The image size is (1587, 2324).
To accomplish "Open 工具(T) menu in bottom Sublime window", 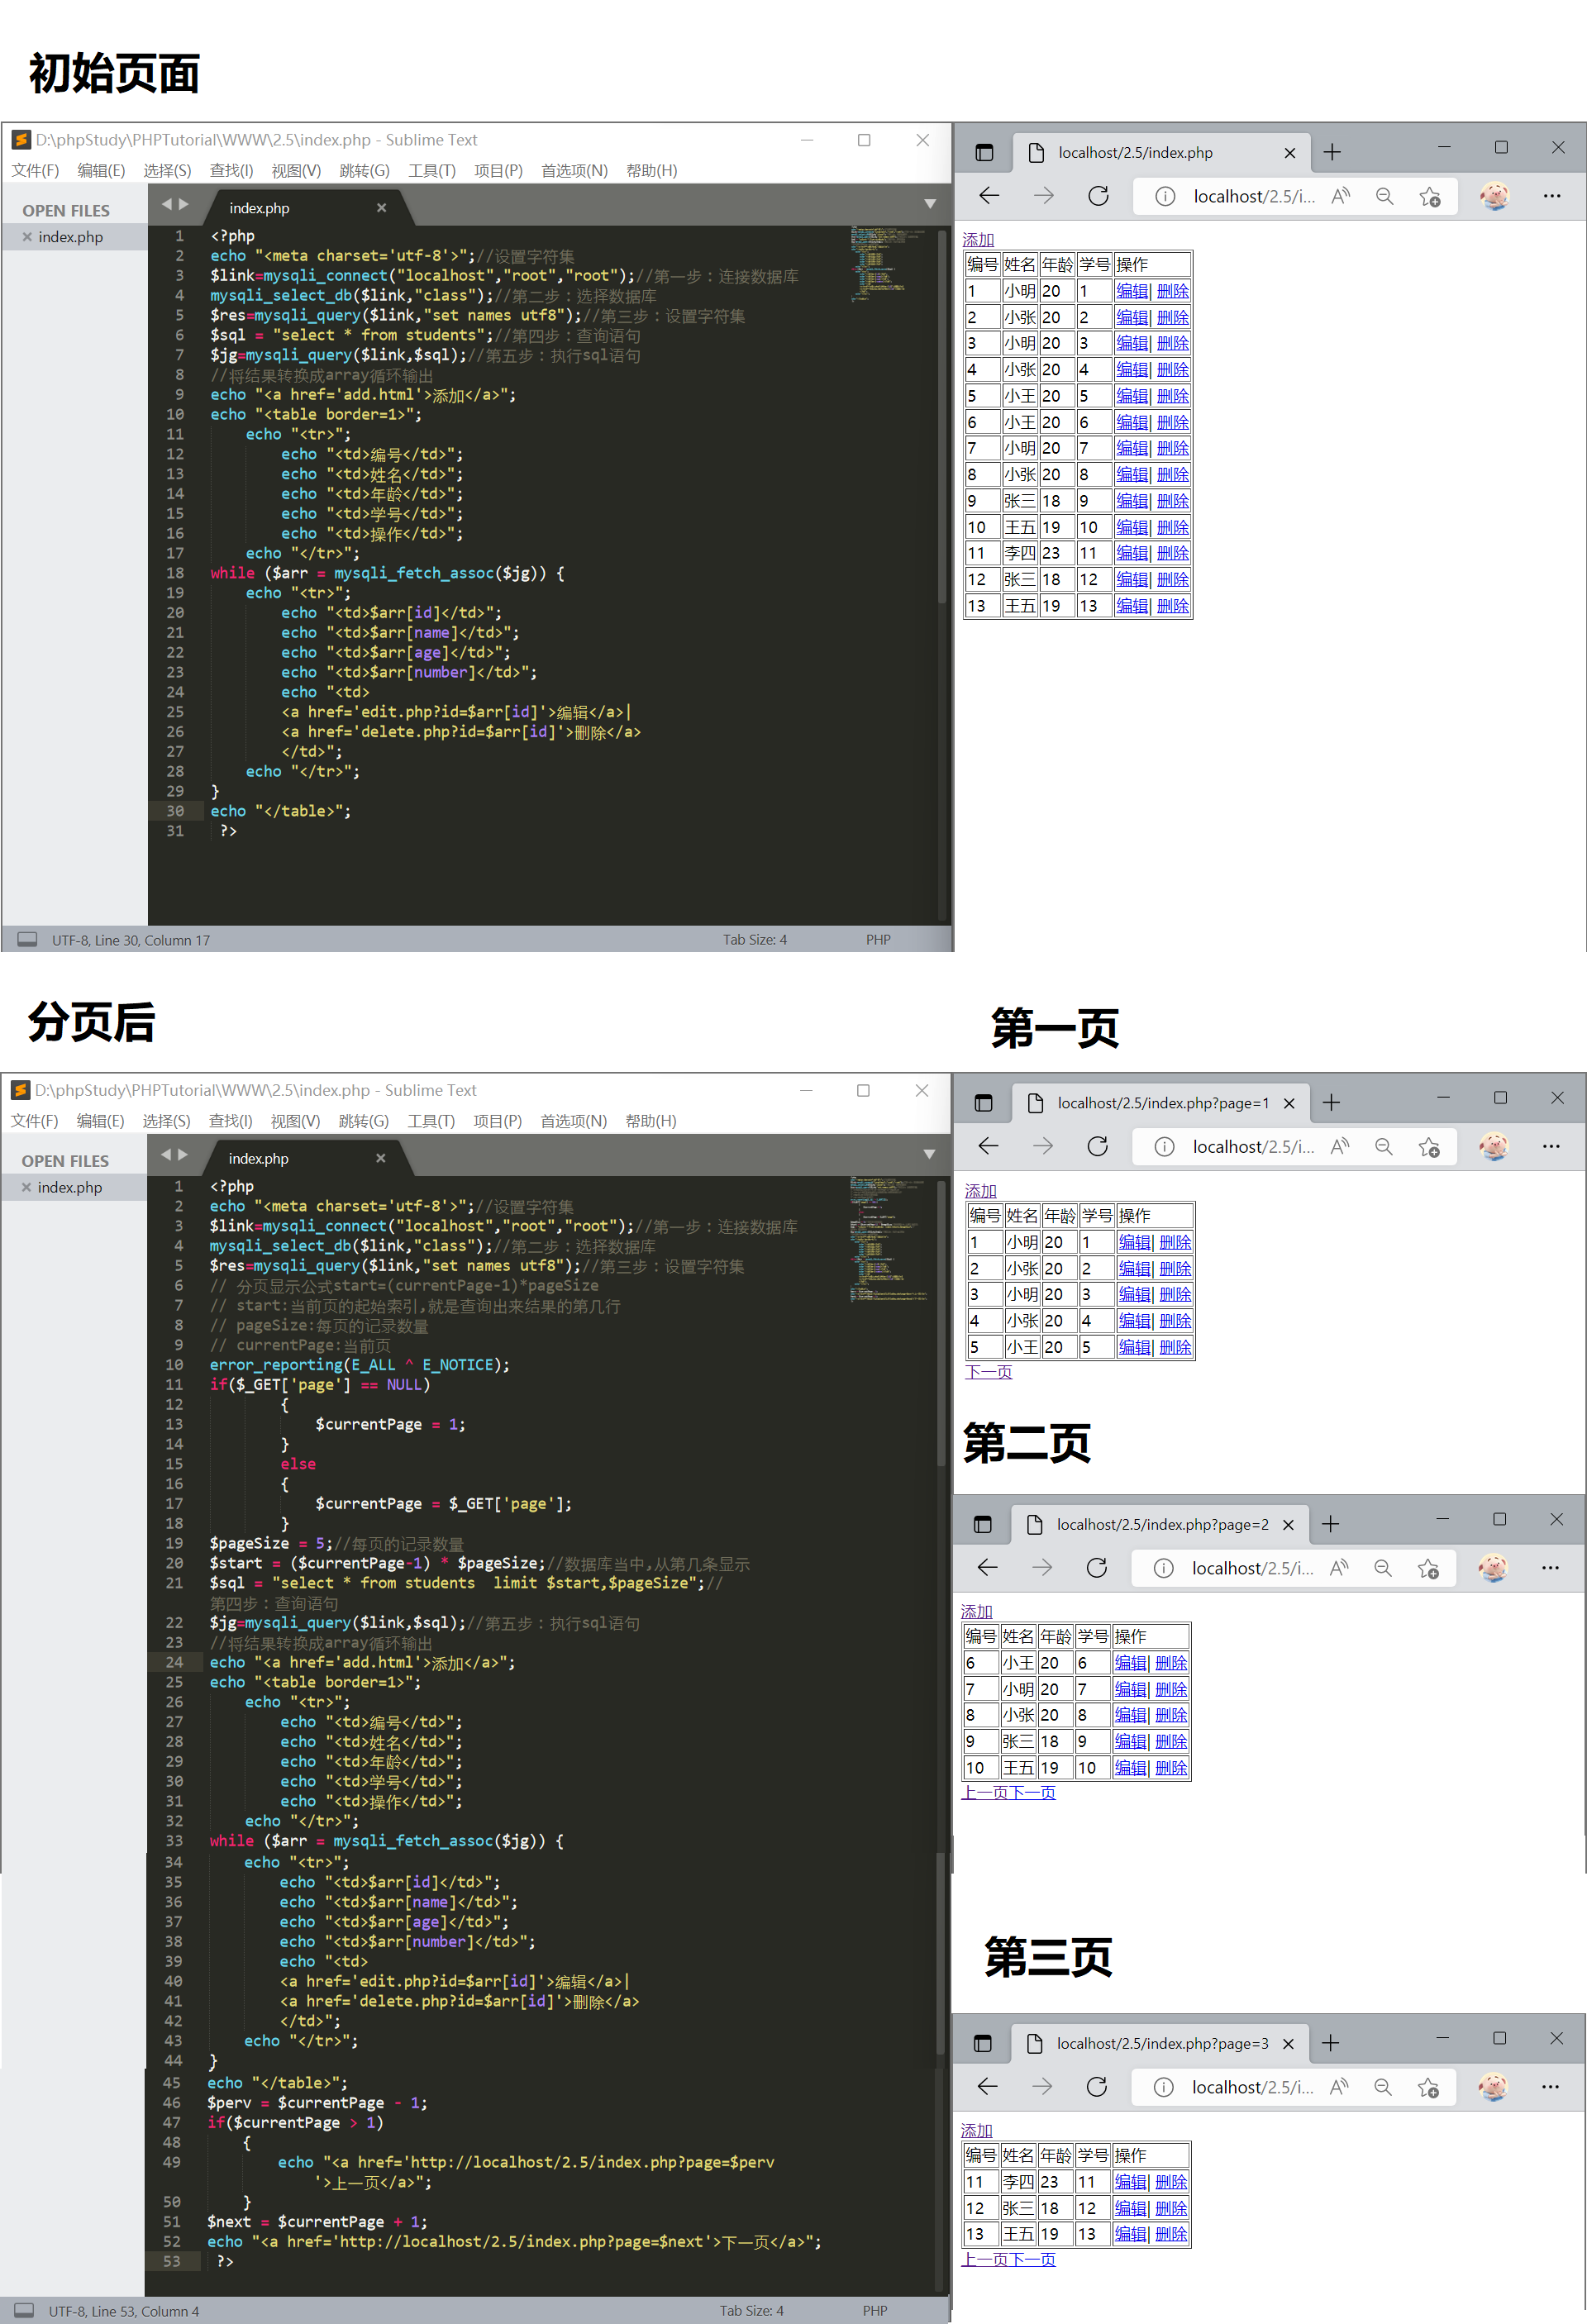I will [430, 1121].
